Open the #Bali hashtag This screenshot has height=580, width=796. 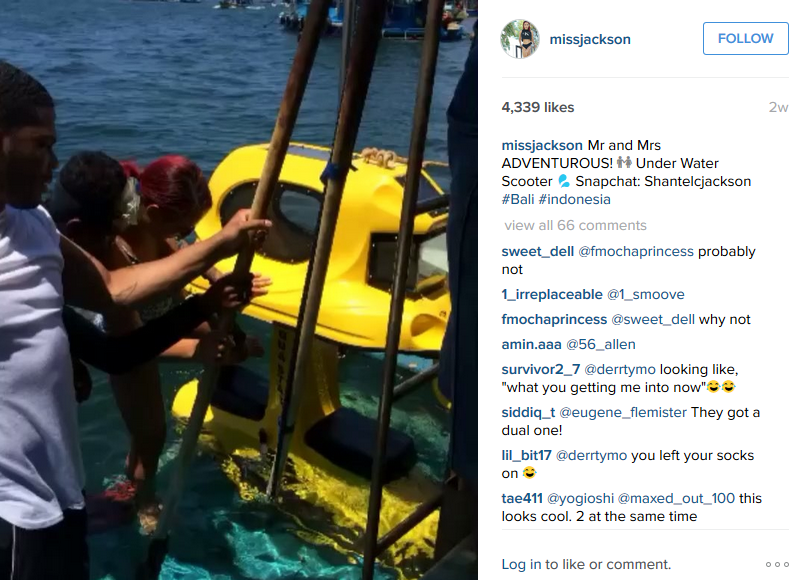coord(518,199)
